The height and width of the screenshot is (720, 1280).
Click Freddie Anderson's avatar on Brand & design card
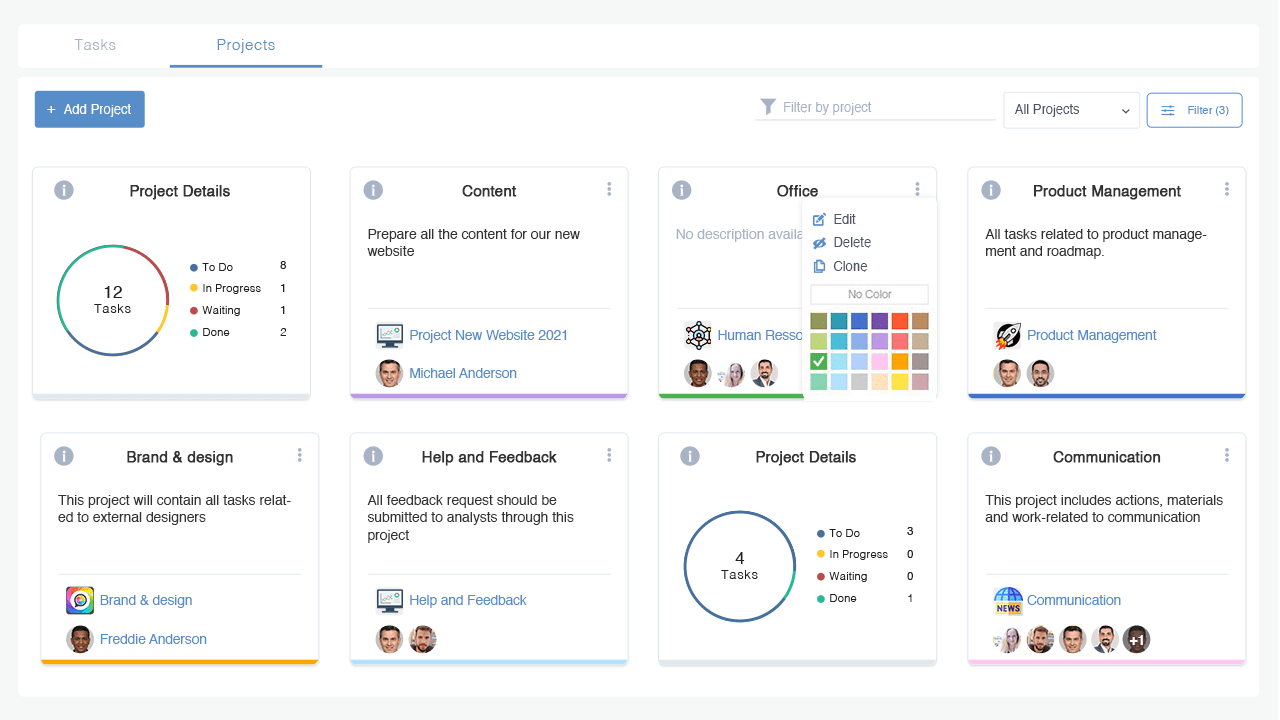81,639
